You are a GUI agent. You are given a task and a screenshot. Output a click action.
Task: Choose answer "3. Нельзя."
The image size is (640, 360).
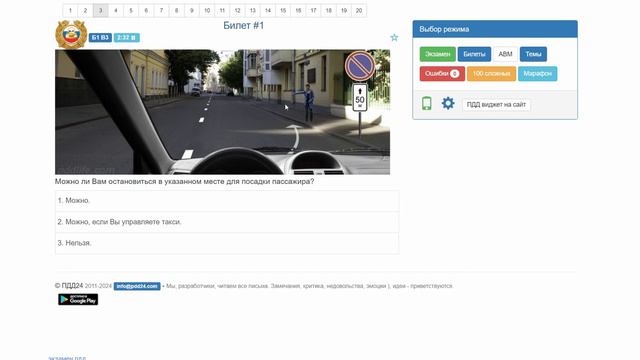[227, 243]
